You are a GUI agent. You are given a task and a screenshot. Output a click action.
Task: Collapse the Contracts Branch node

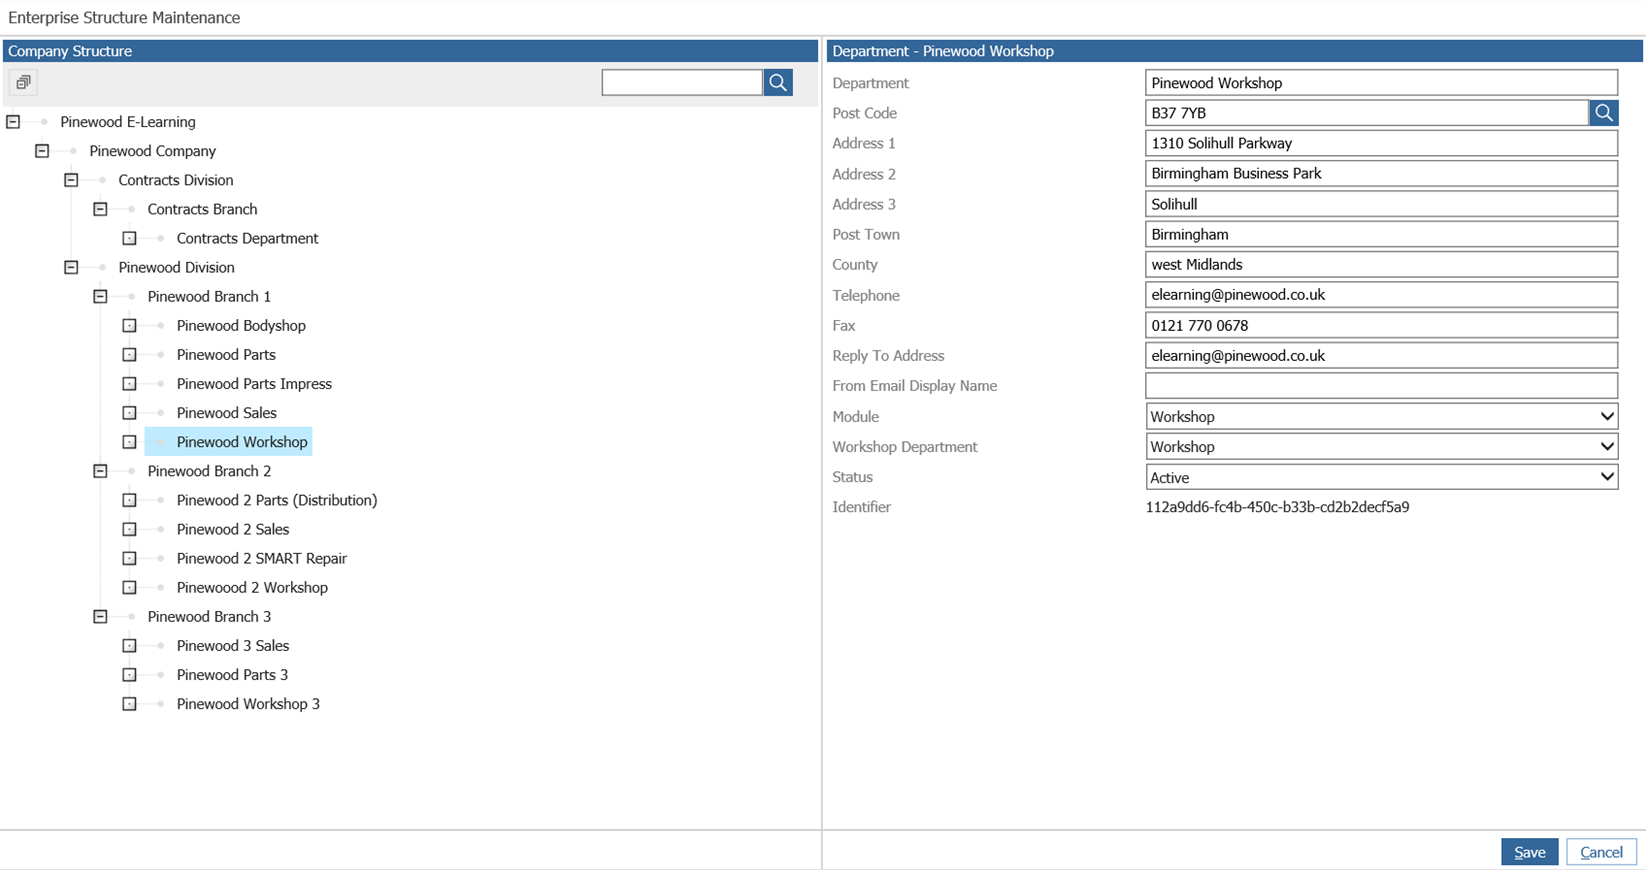pyautogui.click(x=100, y=209)
